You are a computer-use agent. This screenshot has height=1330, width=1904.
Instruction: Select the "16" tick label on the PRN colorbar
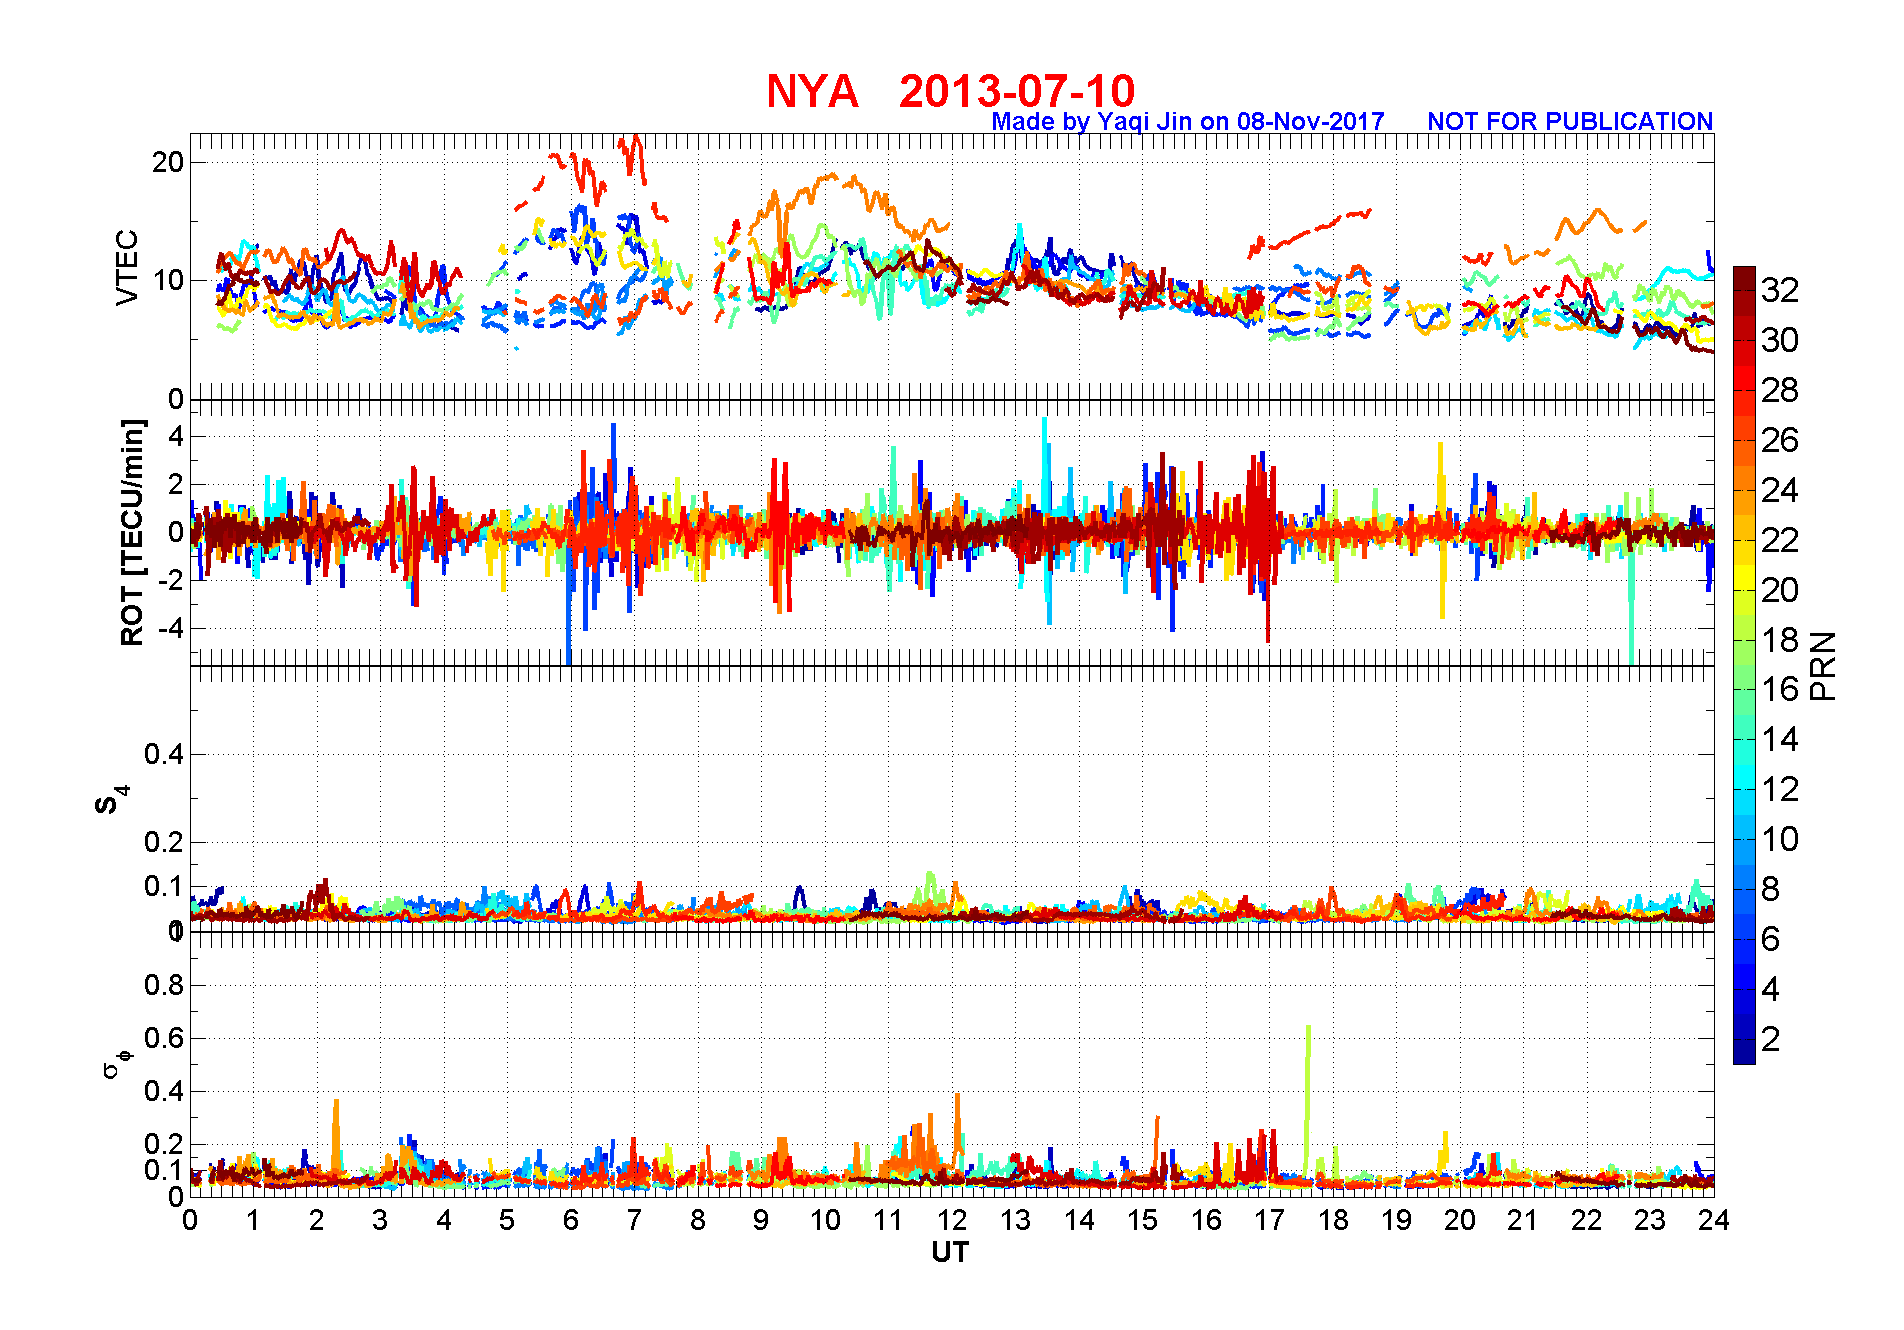coord(1780,689)
